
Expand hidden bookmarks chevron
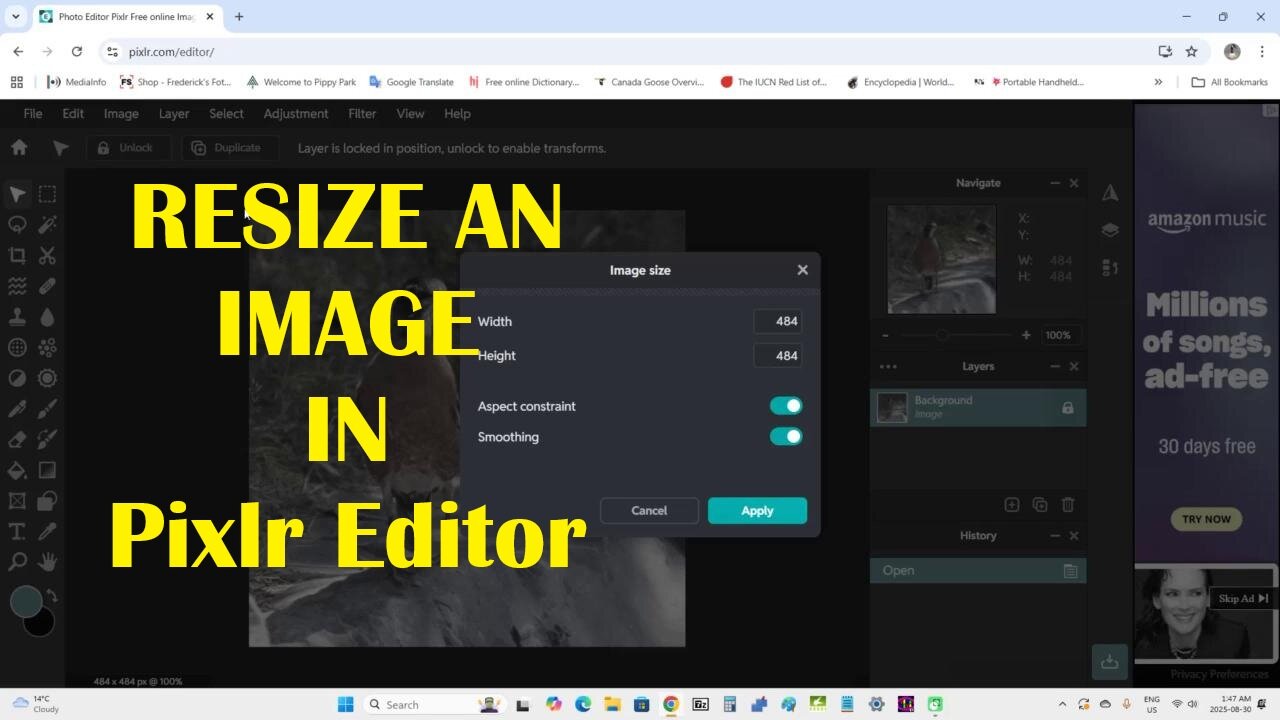1158,82
